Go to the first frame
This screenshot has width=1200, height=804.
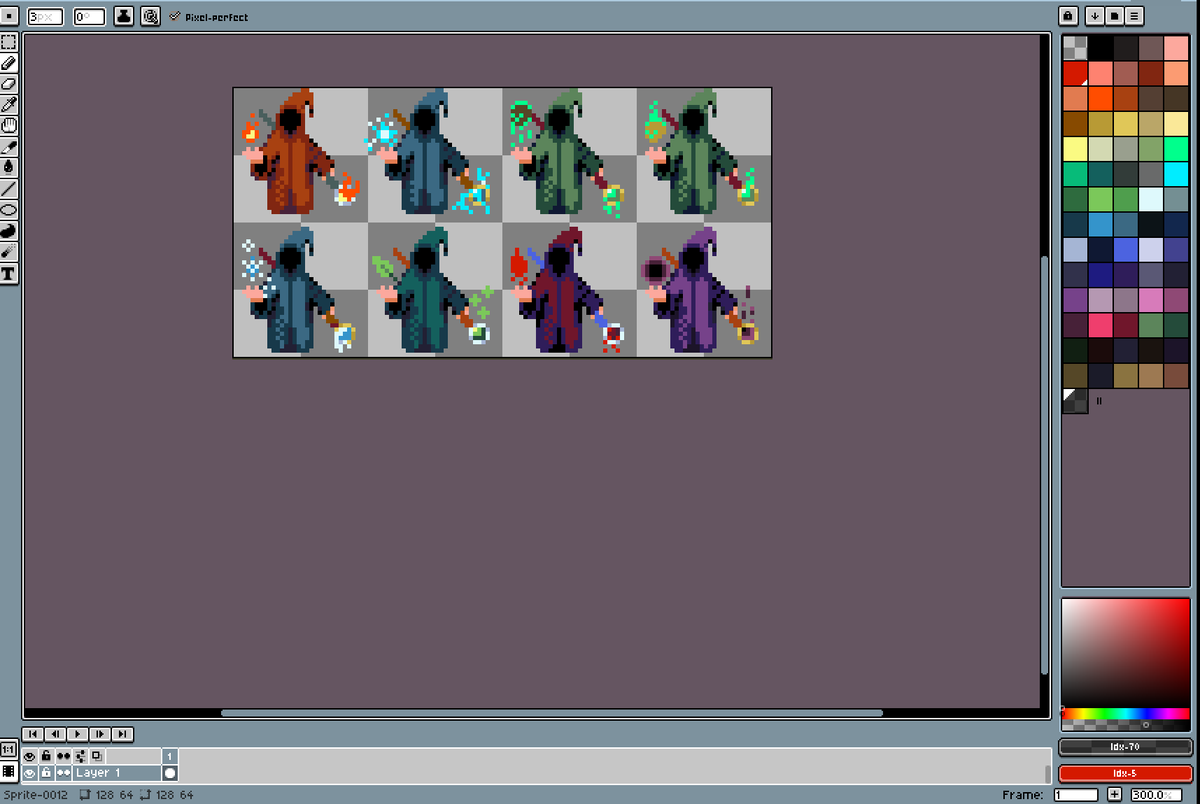coord(33,734)
